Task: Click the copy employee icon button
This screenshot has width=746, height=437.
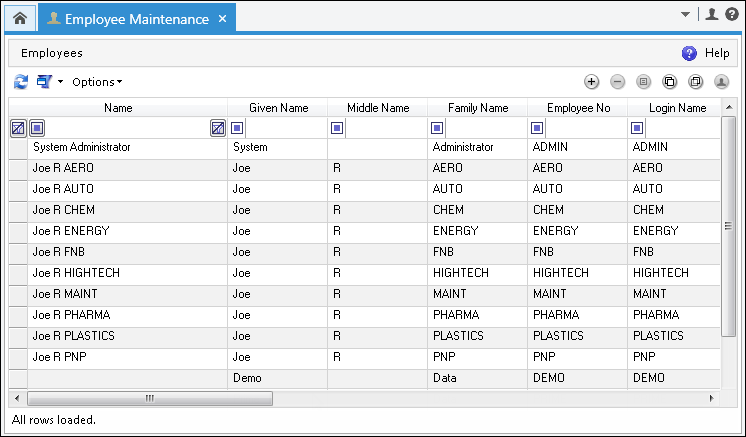Action: pyautogui.click(x=669, y=82)
